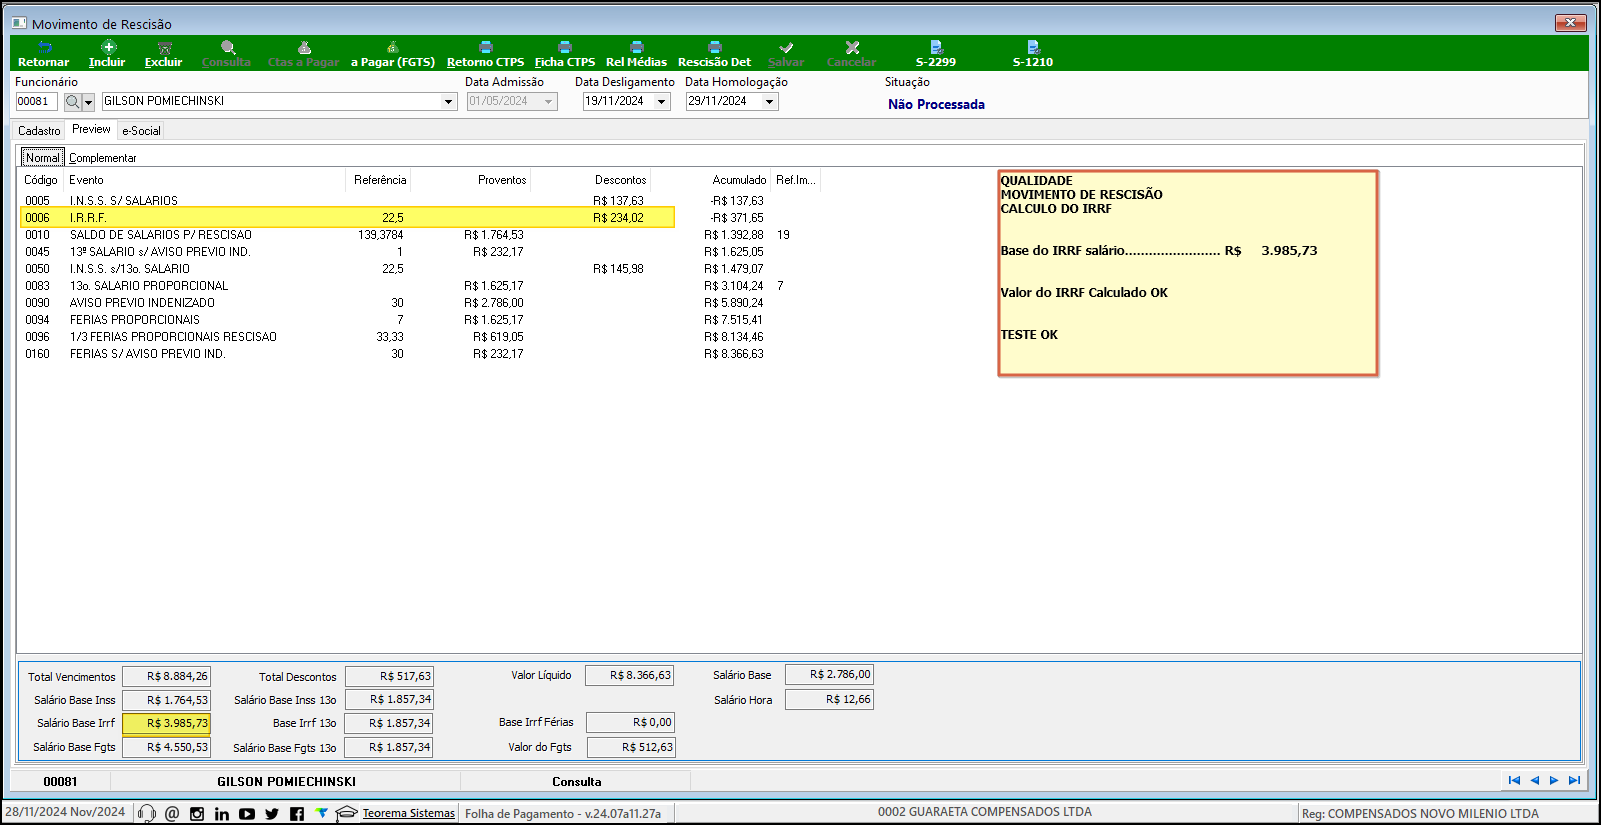Click the Excluir toolbar icon
The width and height of the screenshot is (1601, 825).
[164, 47]
